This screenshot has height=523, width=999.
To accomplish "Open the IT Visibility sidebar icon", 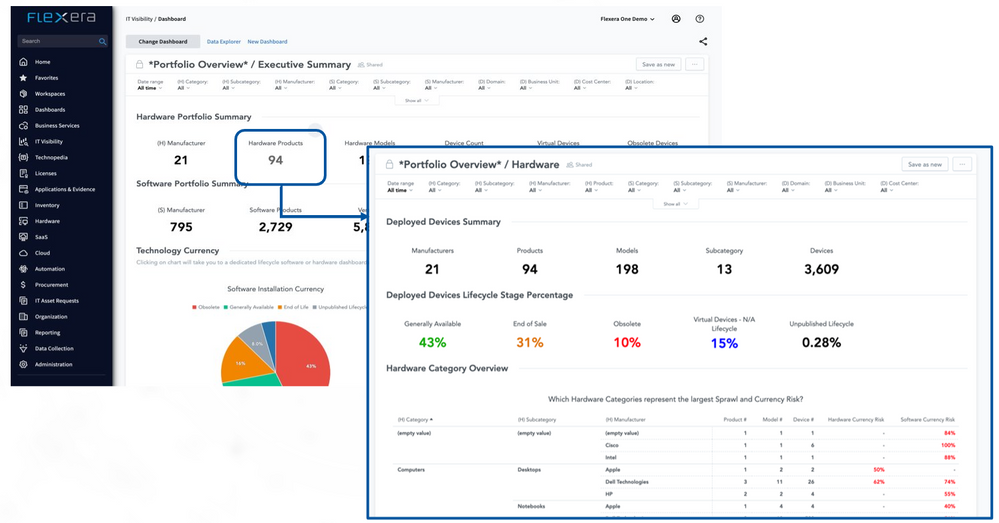I will tap(23, 142).
